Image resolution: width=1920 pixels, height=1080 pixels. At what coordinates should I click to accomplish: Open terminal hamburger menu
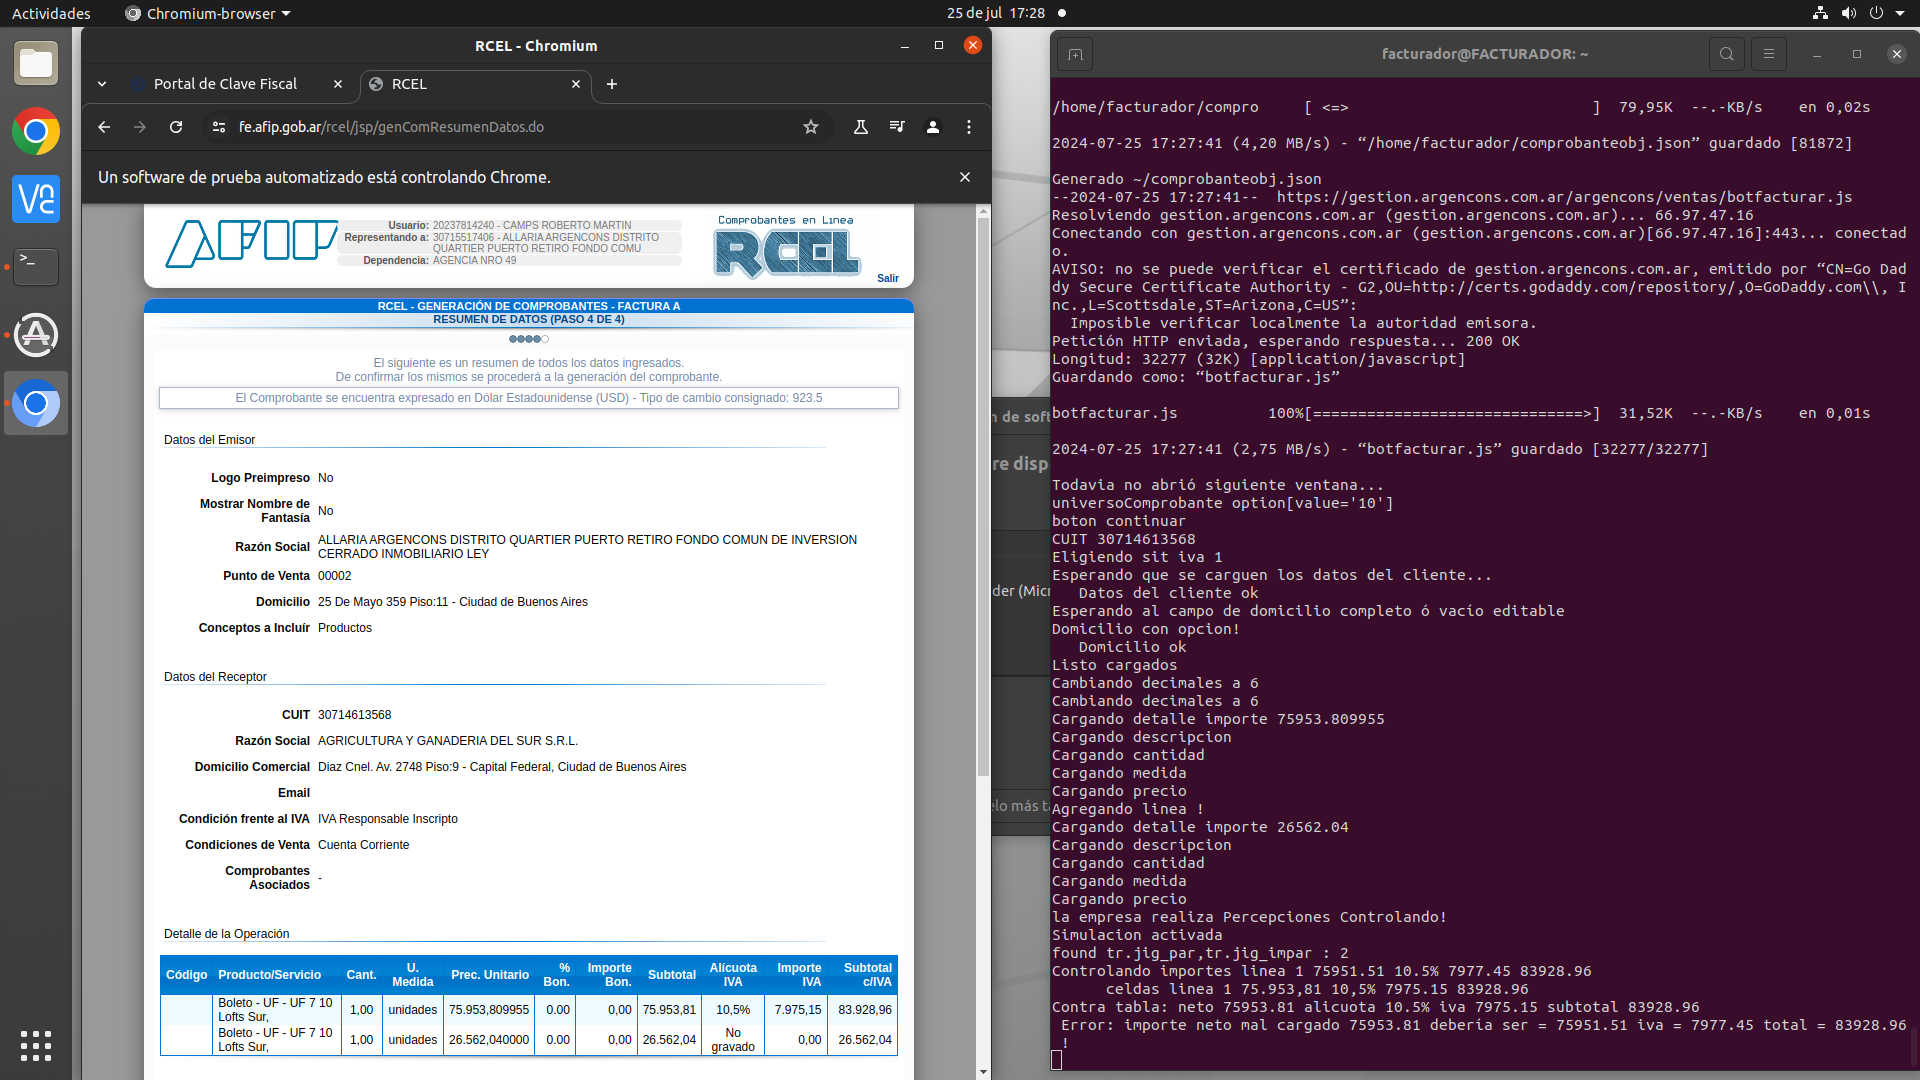click(x=1769, y=54)
